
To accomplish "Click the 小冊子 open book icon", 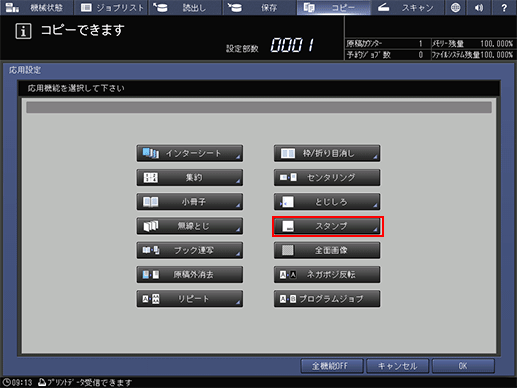I will click(x=151, y=202).
